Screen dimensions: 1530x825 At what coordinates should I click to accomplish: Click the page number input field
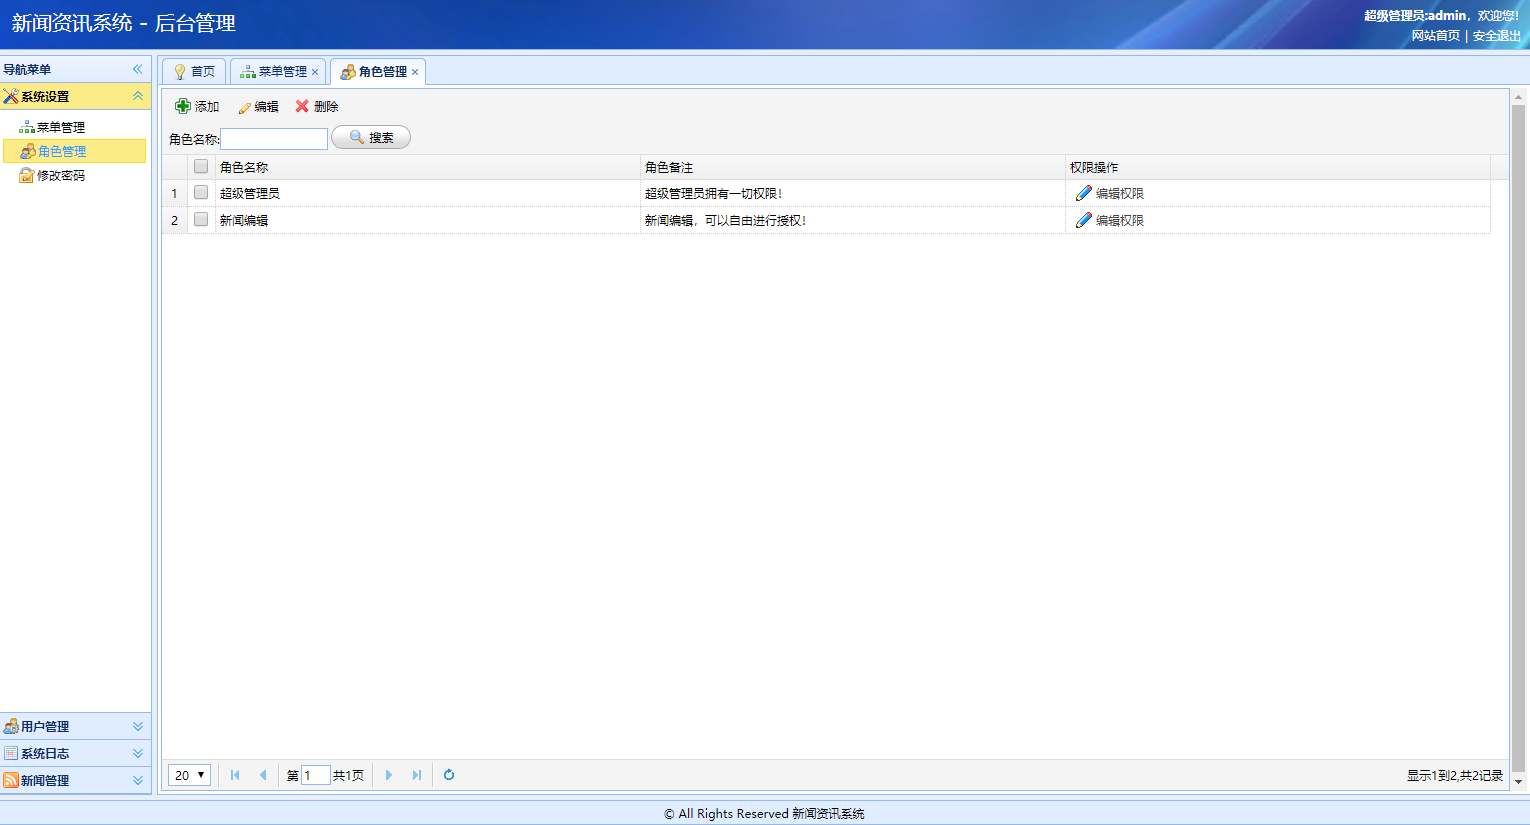[x=315, y=775]
